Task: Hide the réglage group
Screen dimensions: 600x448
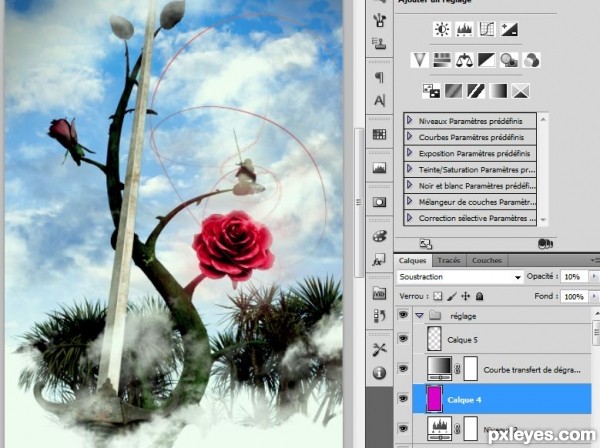Action: tap(403, 315)
